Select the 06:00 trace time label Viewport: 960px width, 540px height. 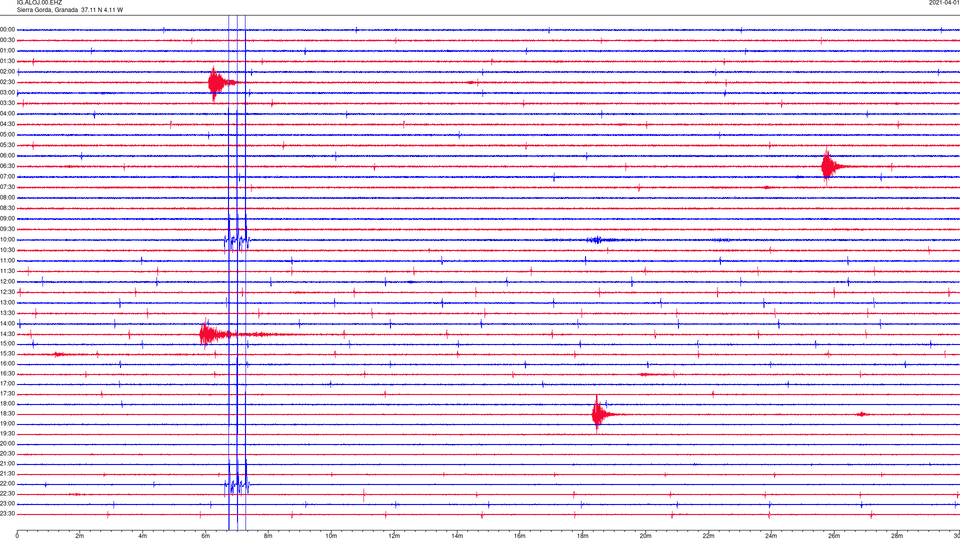point(8,156)
